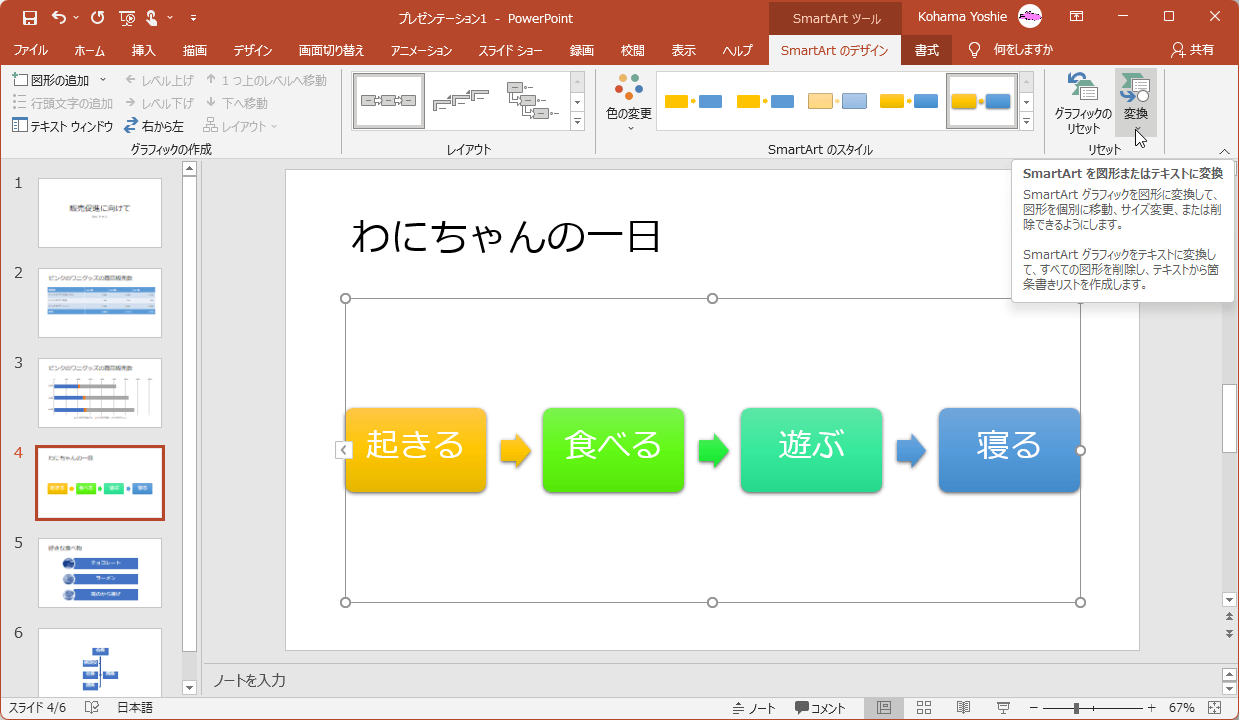The height and width of the screenshot is (720, 1239).
Task: Open Customize Quick Access Toolbar arrow
Action: click(192, 17)
